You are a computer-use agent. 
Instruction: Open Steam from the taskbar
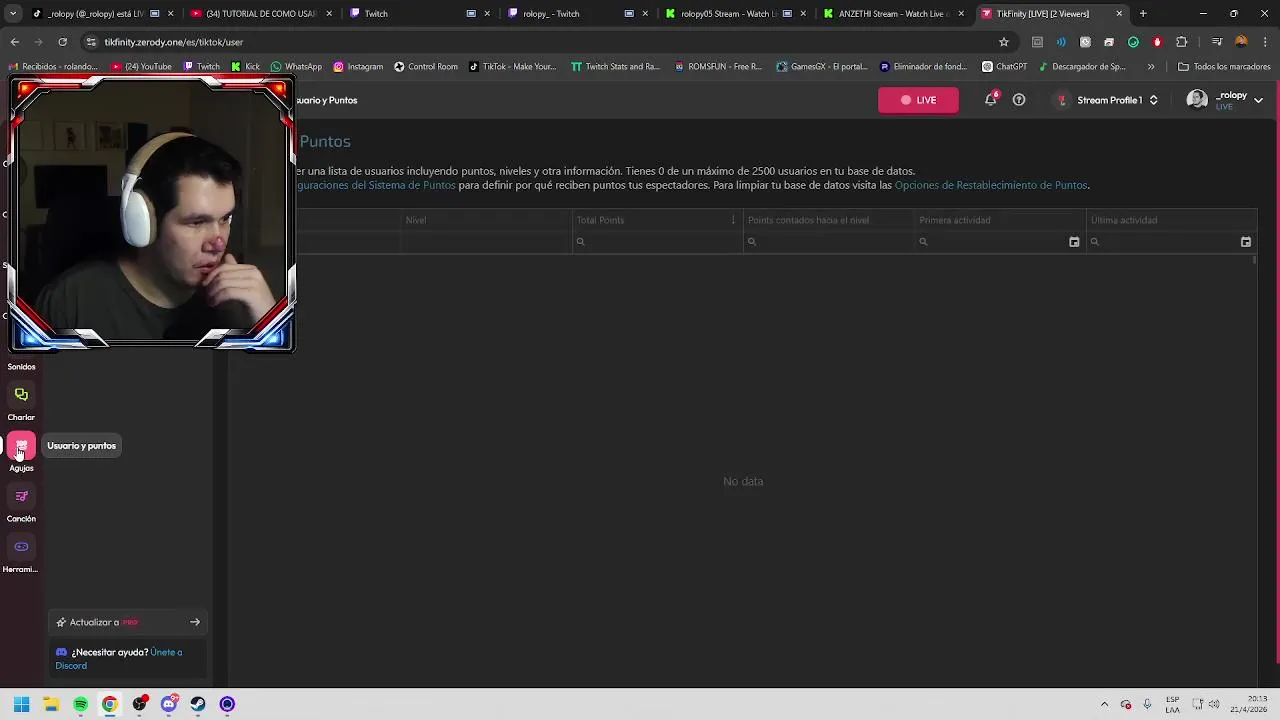click(198, 704)
